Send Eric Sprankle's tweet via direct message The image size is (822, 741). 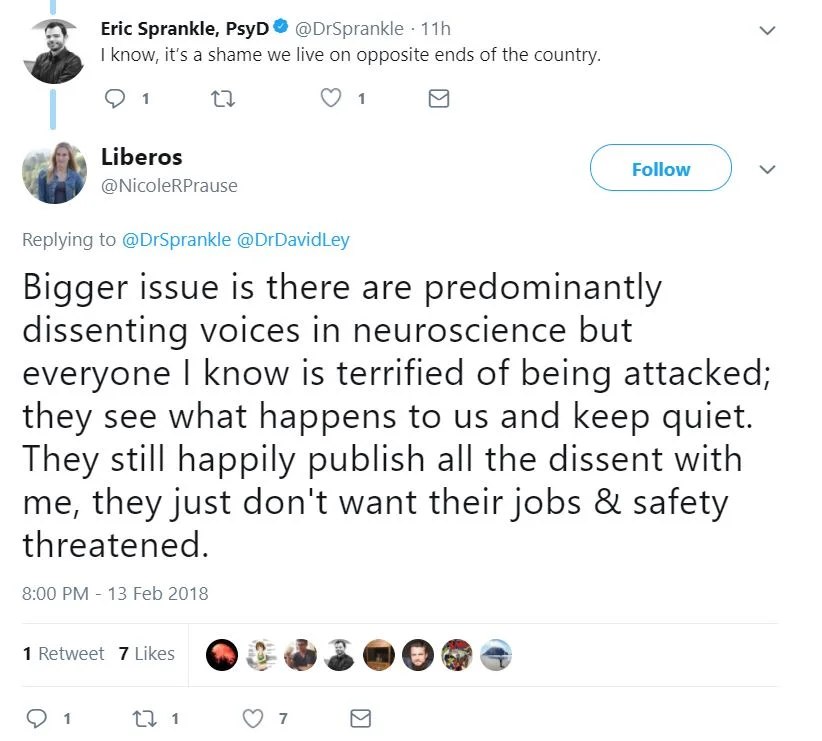pyautogui.click(x=438, y=98)
